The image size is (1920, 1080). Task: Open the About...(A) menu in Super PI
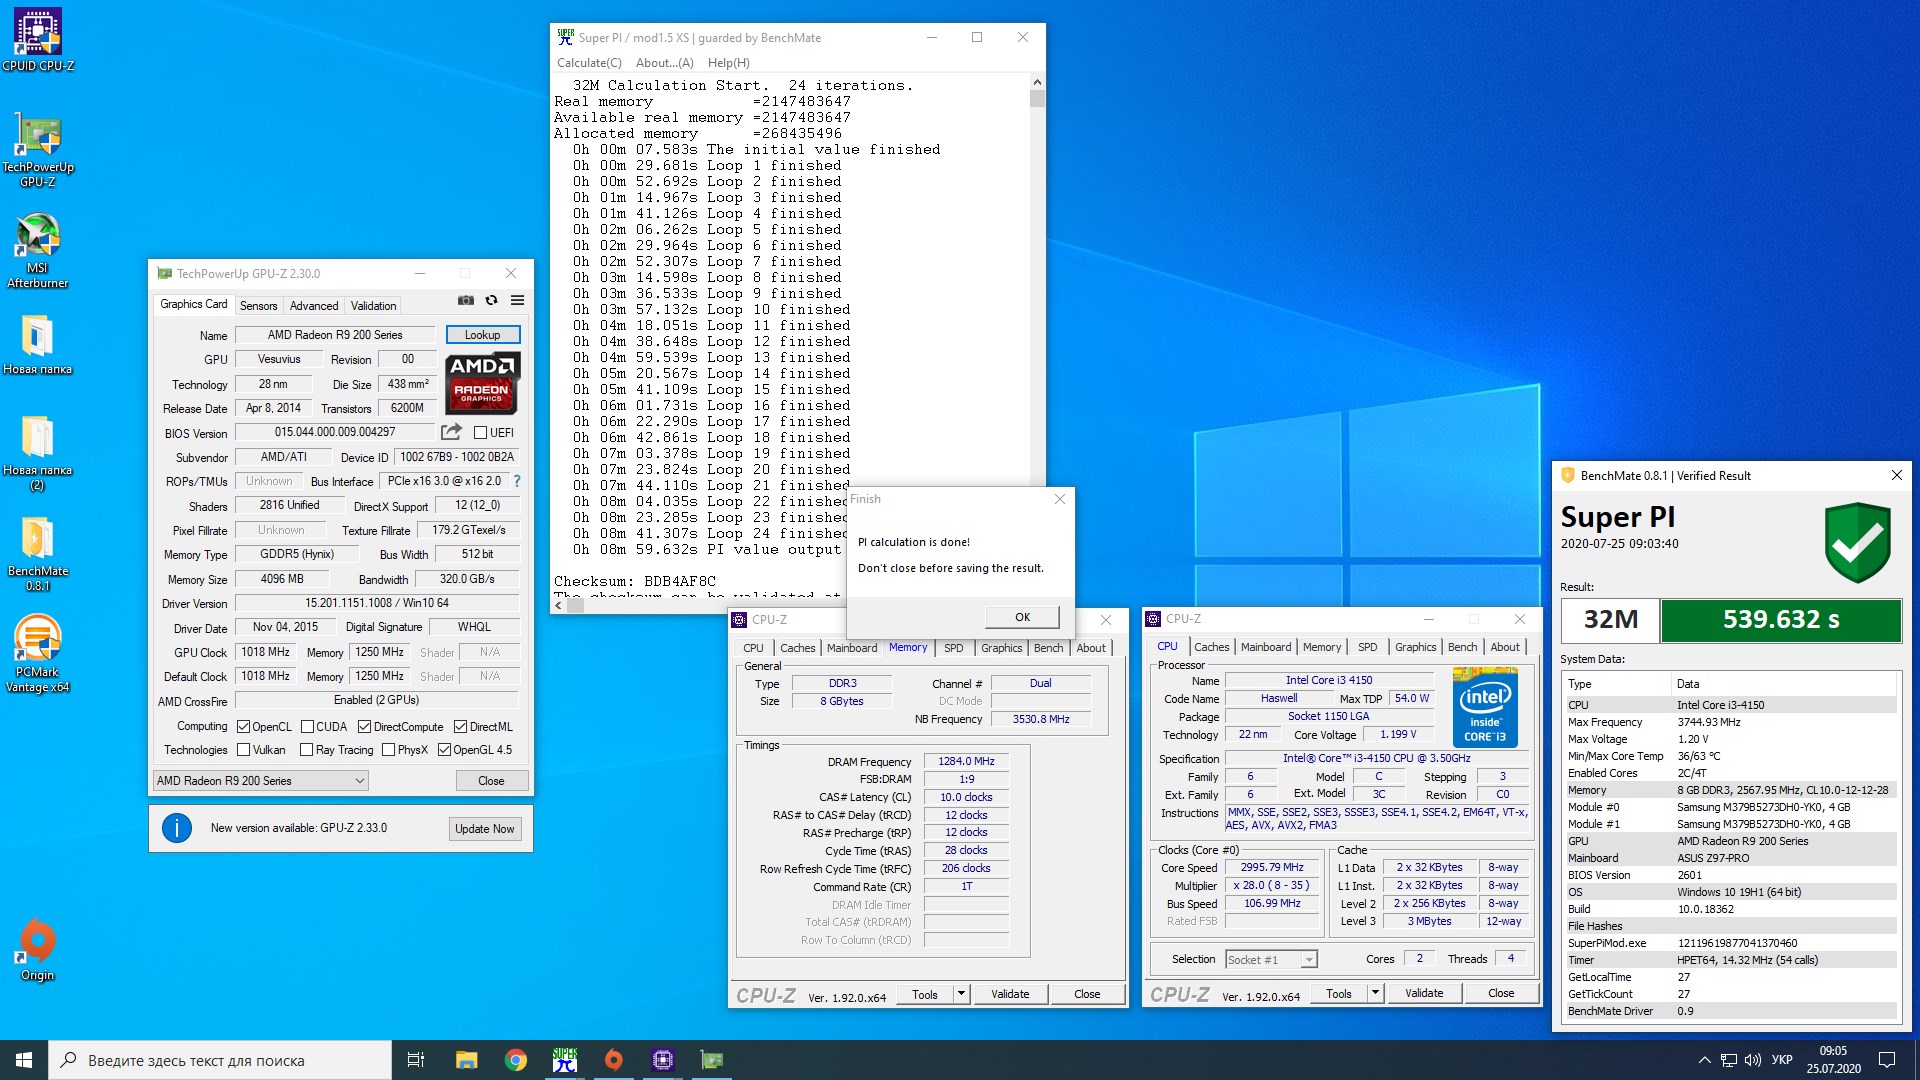(664, 63)
